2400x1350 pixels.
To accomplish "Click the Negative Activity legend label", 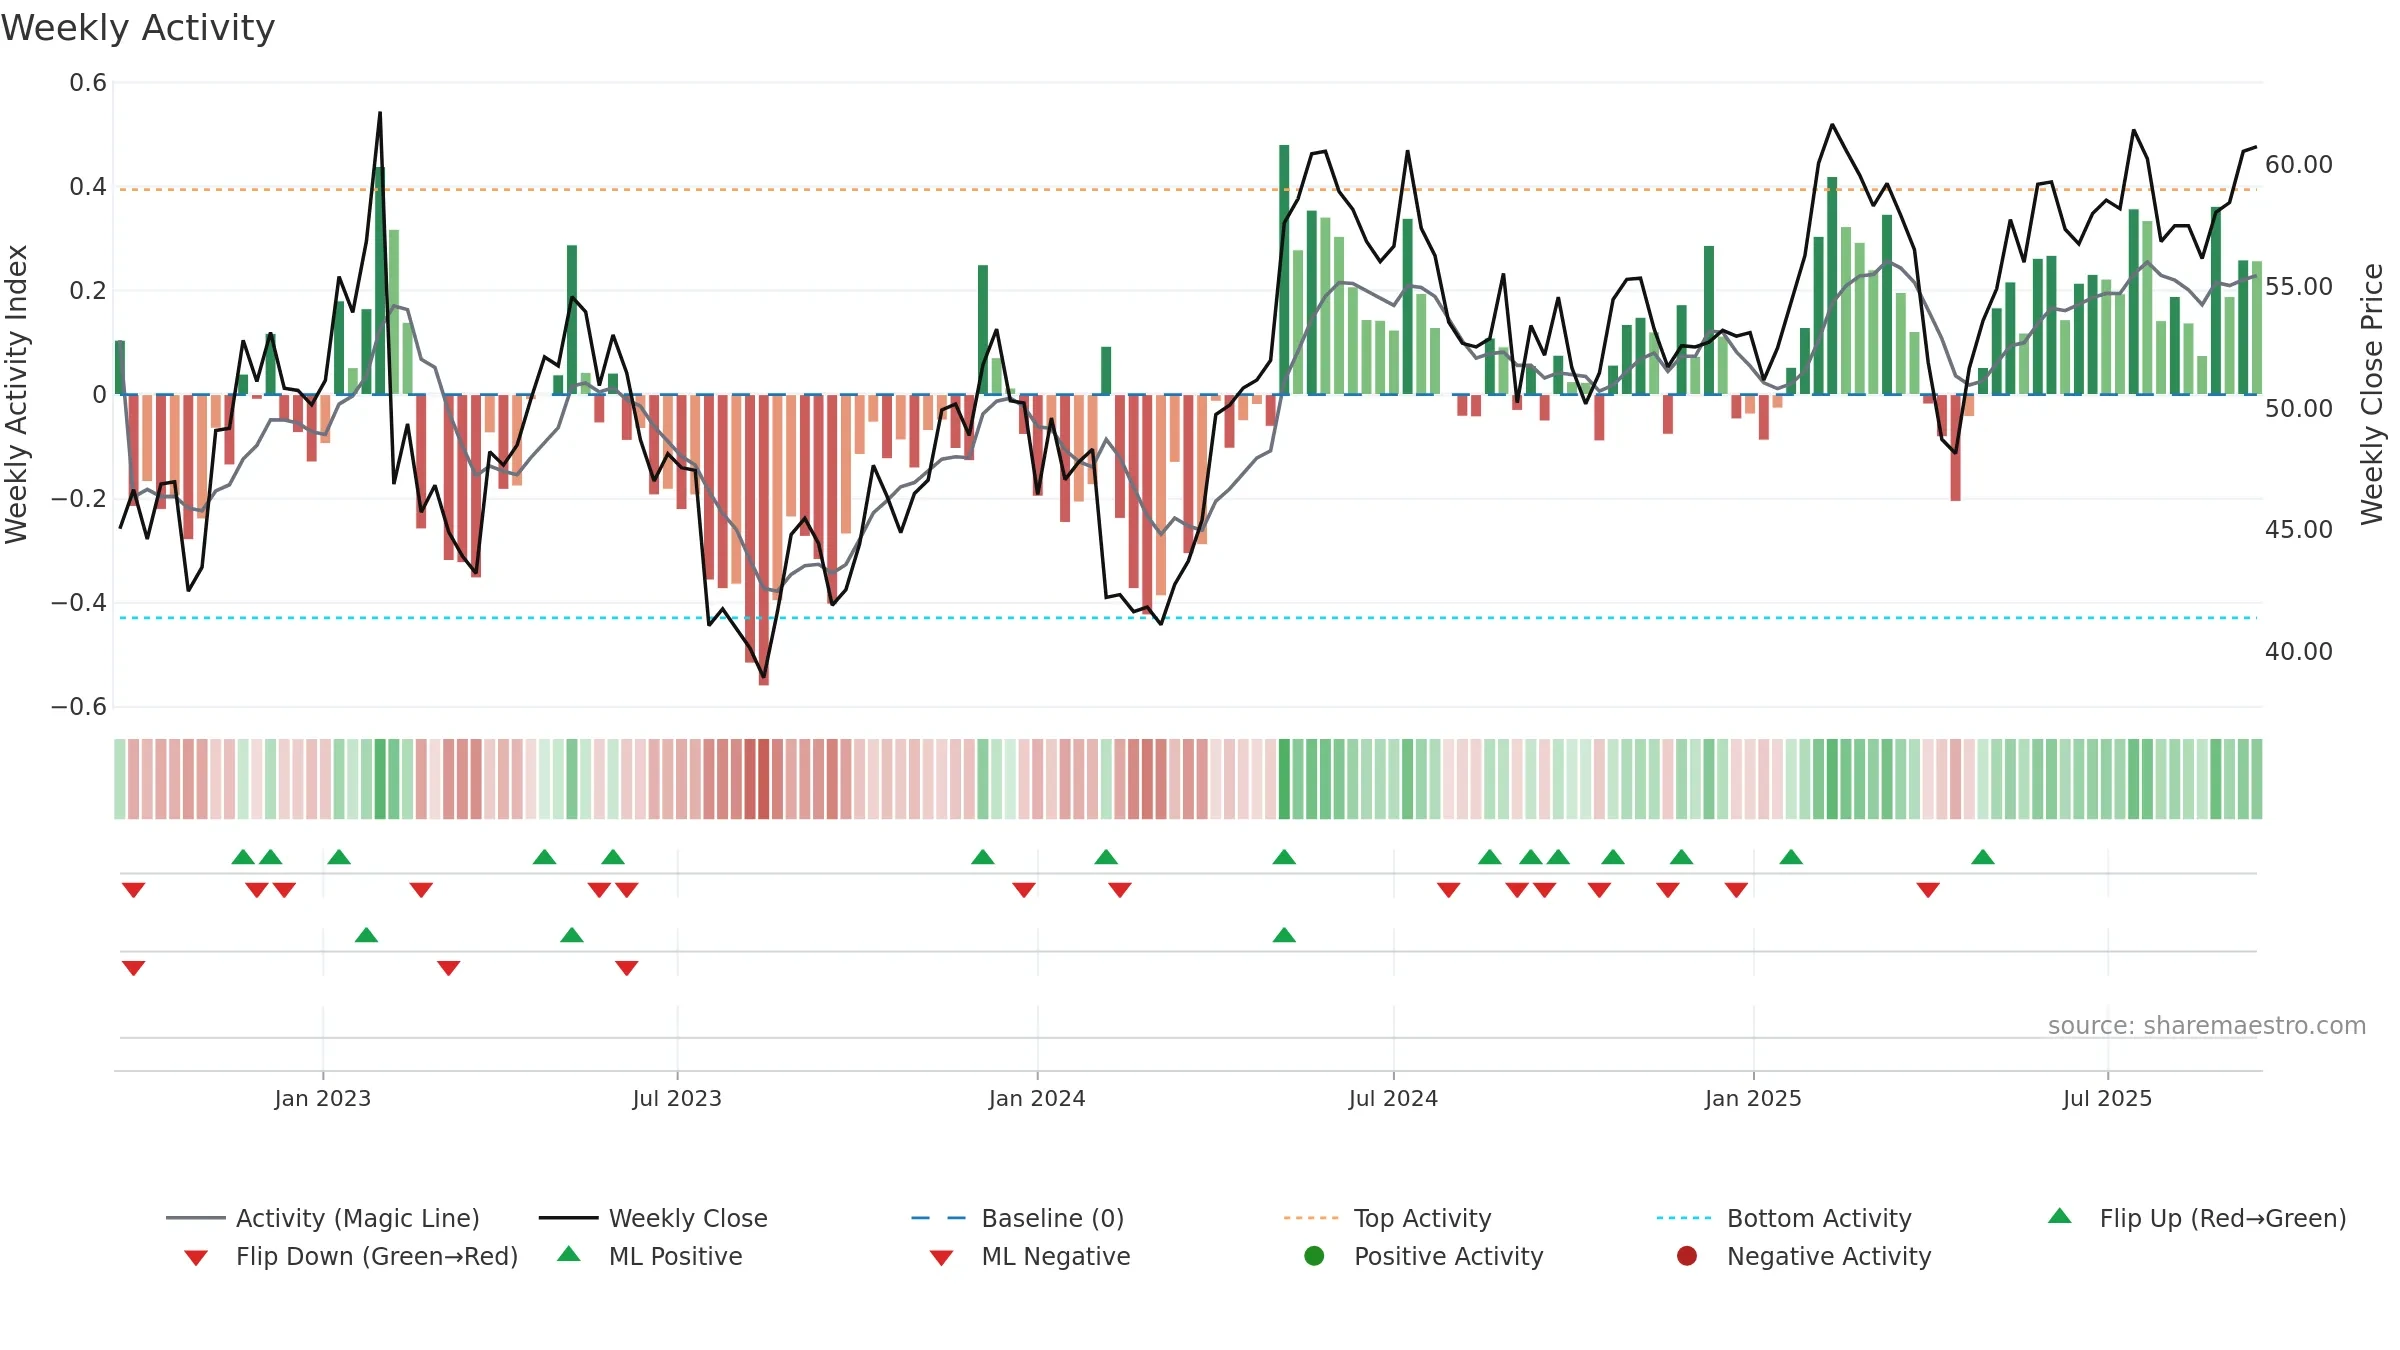I will (x=1829, y=1256).
